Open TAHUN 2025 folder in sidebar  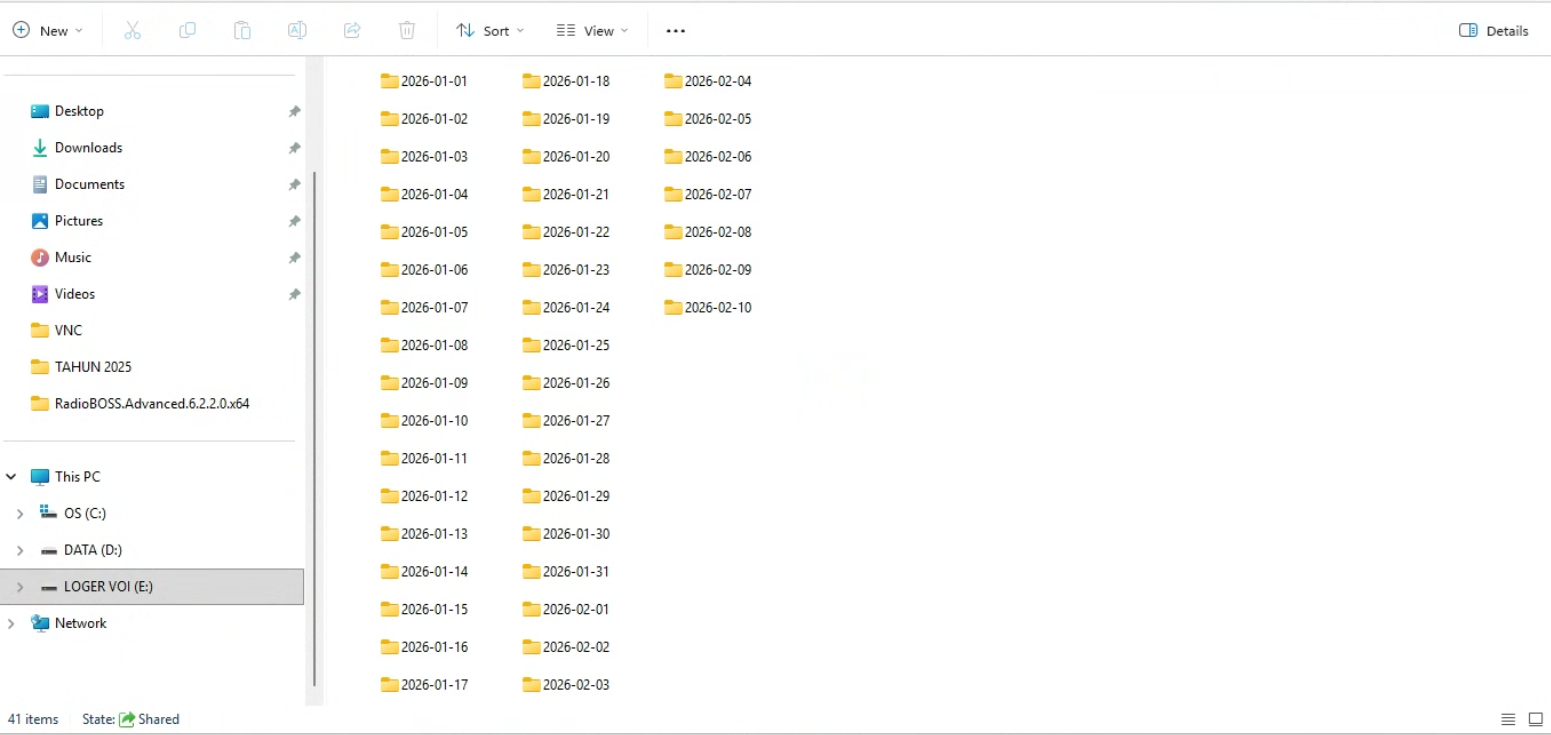pos(92,367)
